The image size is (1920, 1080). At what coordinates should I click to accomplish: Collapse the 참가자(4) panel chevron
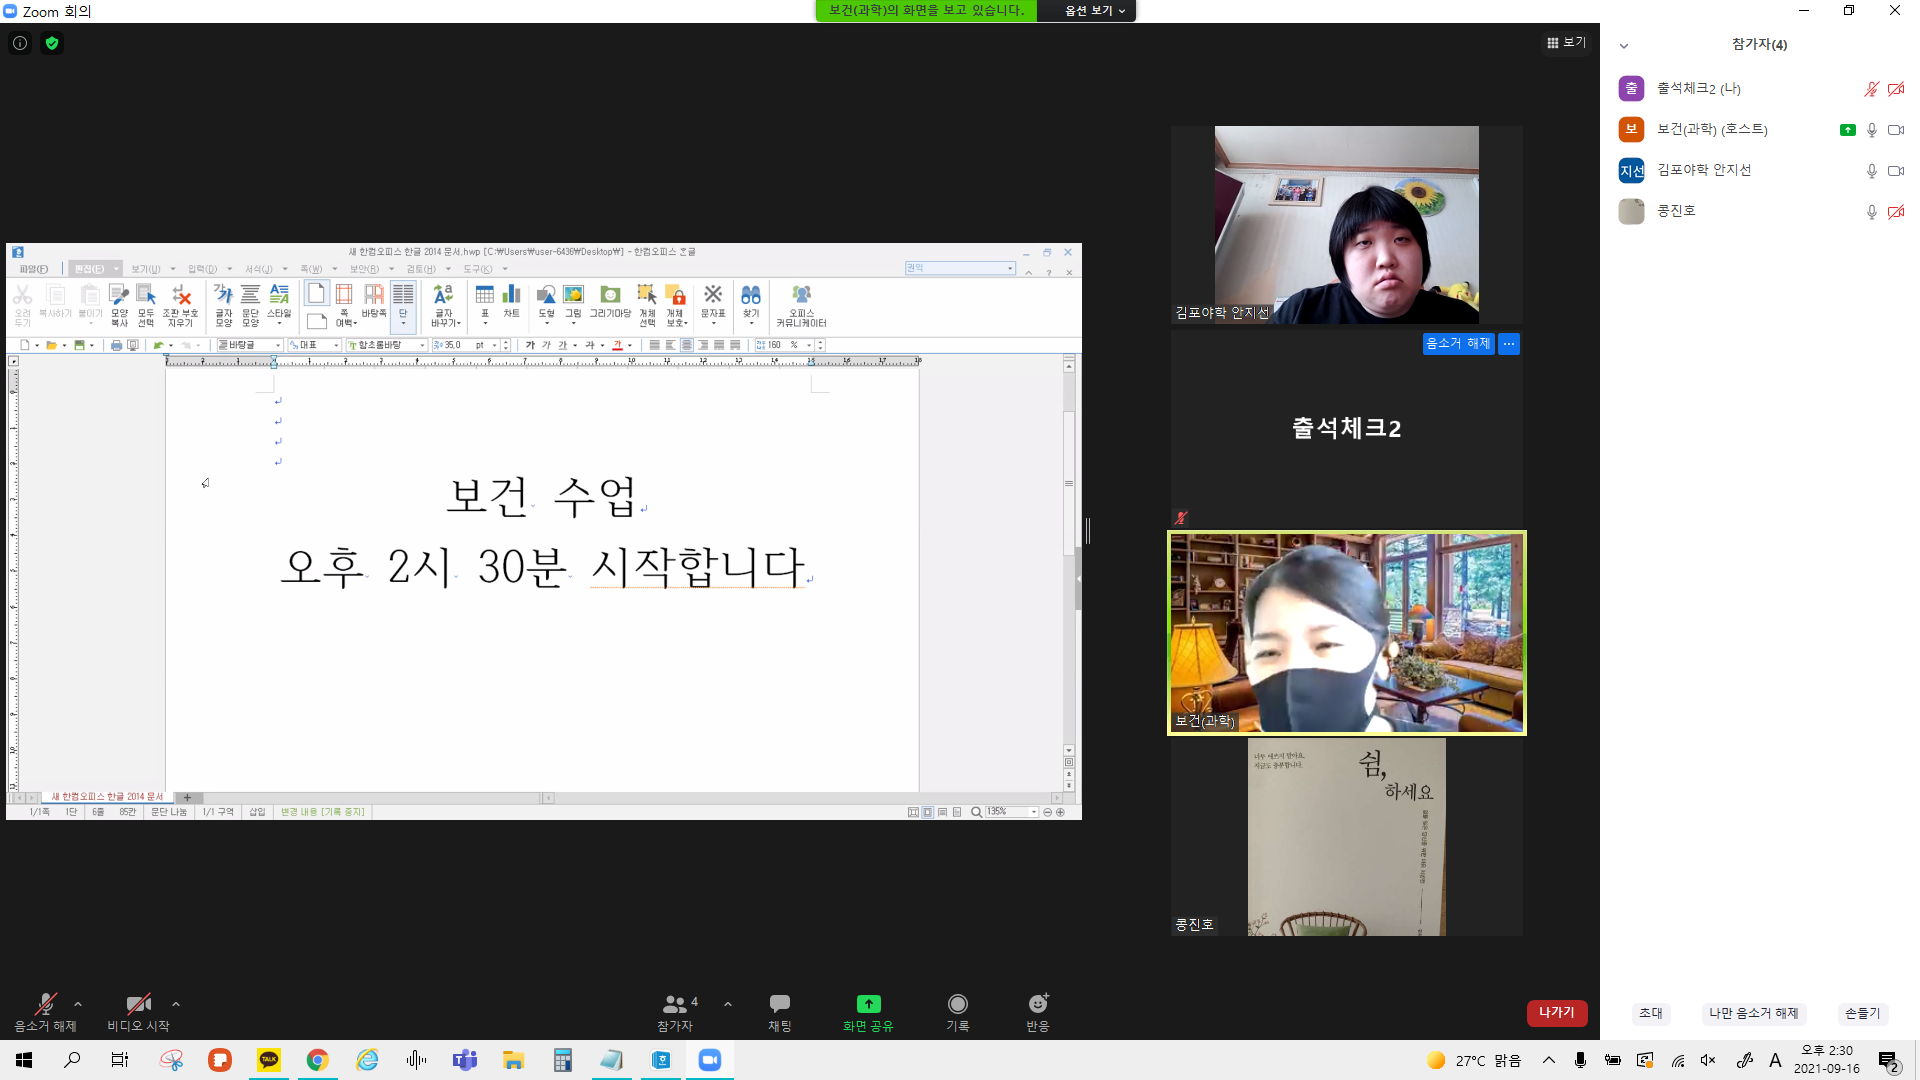coord(1624,45)
